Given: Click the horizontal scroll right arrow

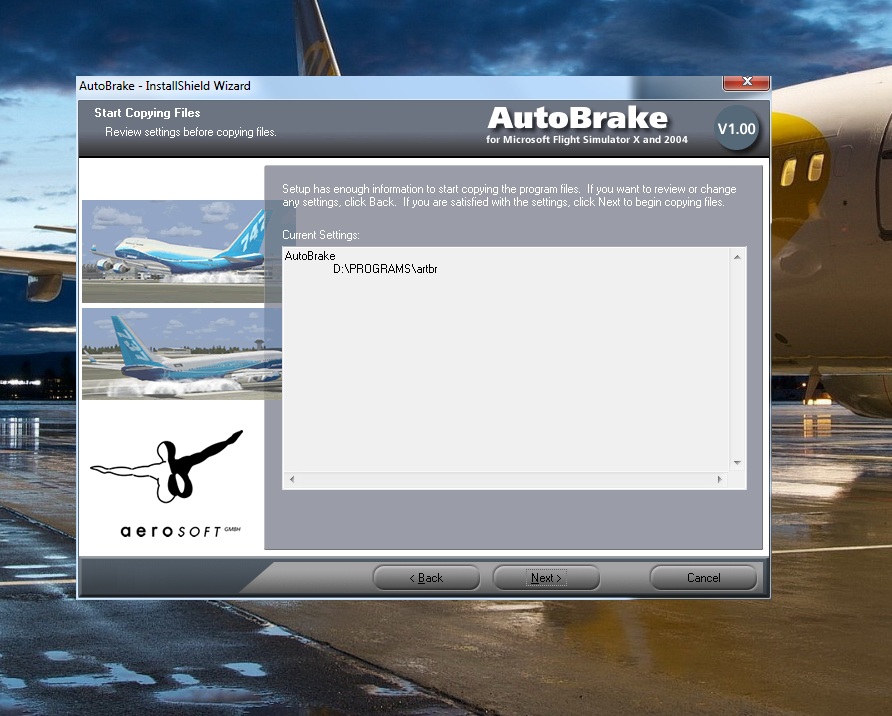Looking at the screenshot, I should pyautogui.click(x=720, y=479).
